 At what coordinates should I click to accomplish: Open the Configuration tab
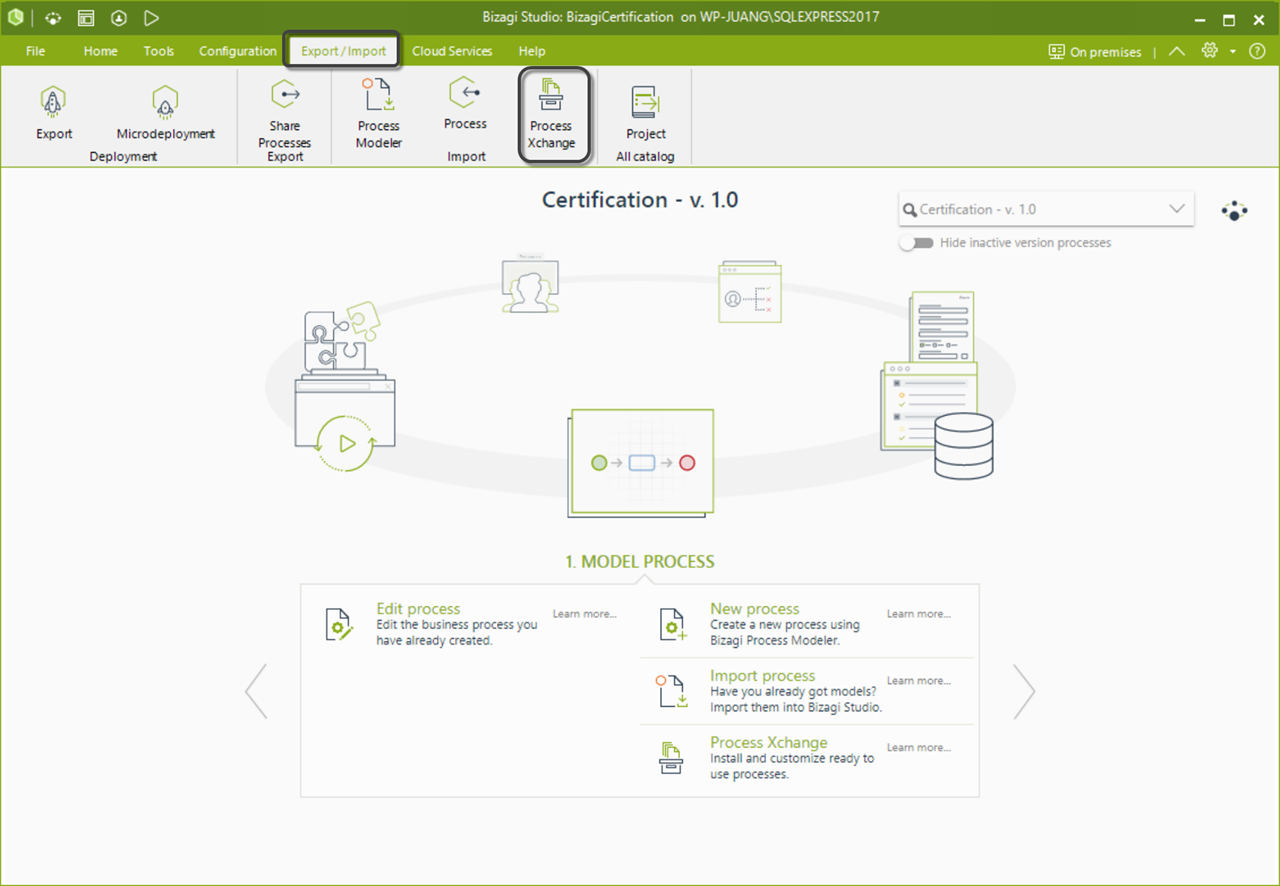point(238,51)
